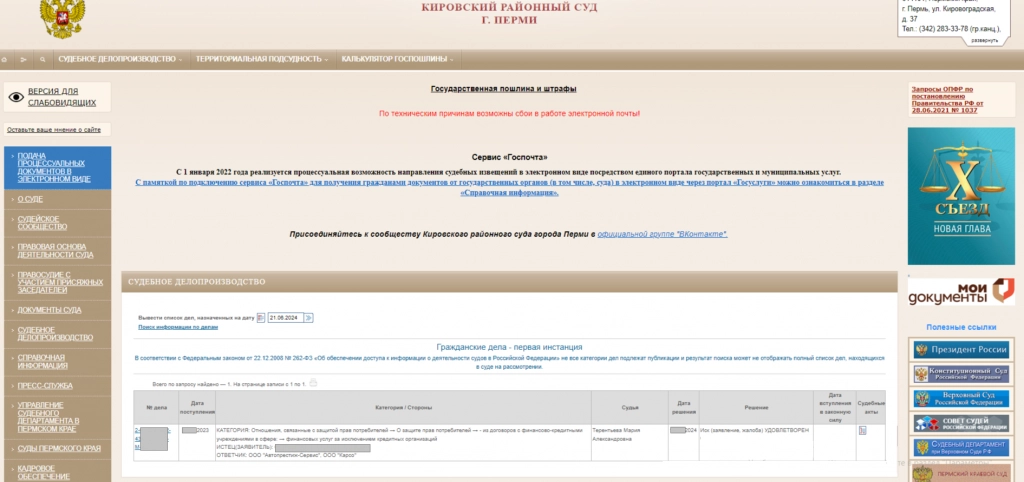The width and height of the screenshot is (1024, 482).
Task: Open 'Подача процессуальных документов в электронном виде'
Action: point(57,167)
